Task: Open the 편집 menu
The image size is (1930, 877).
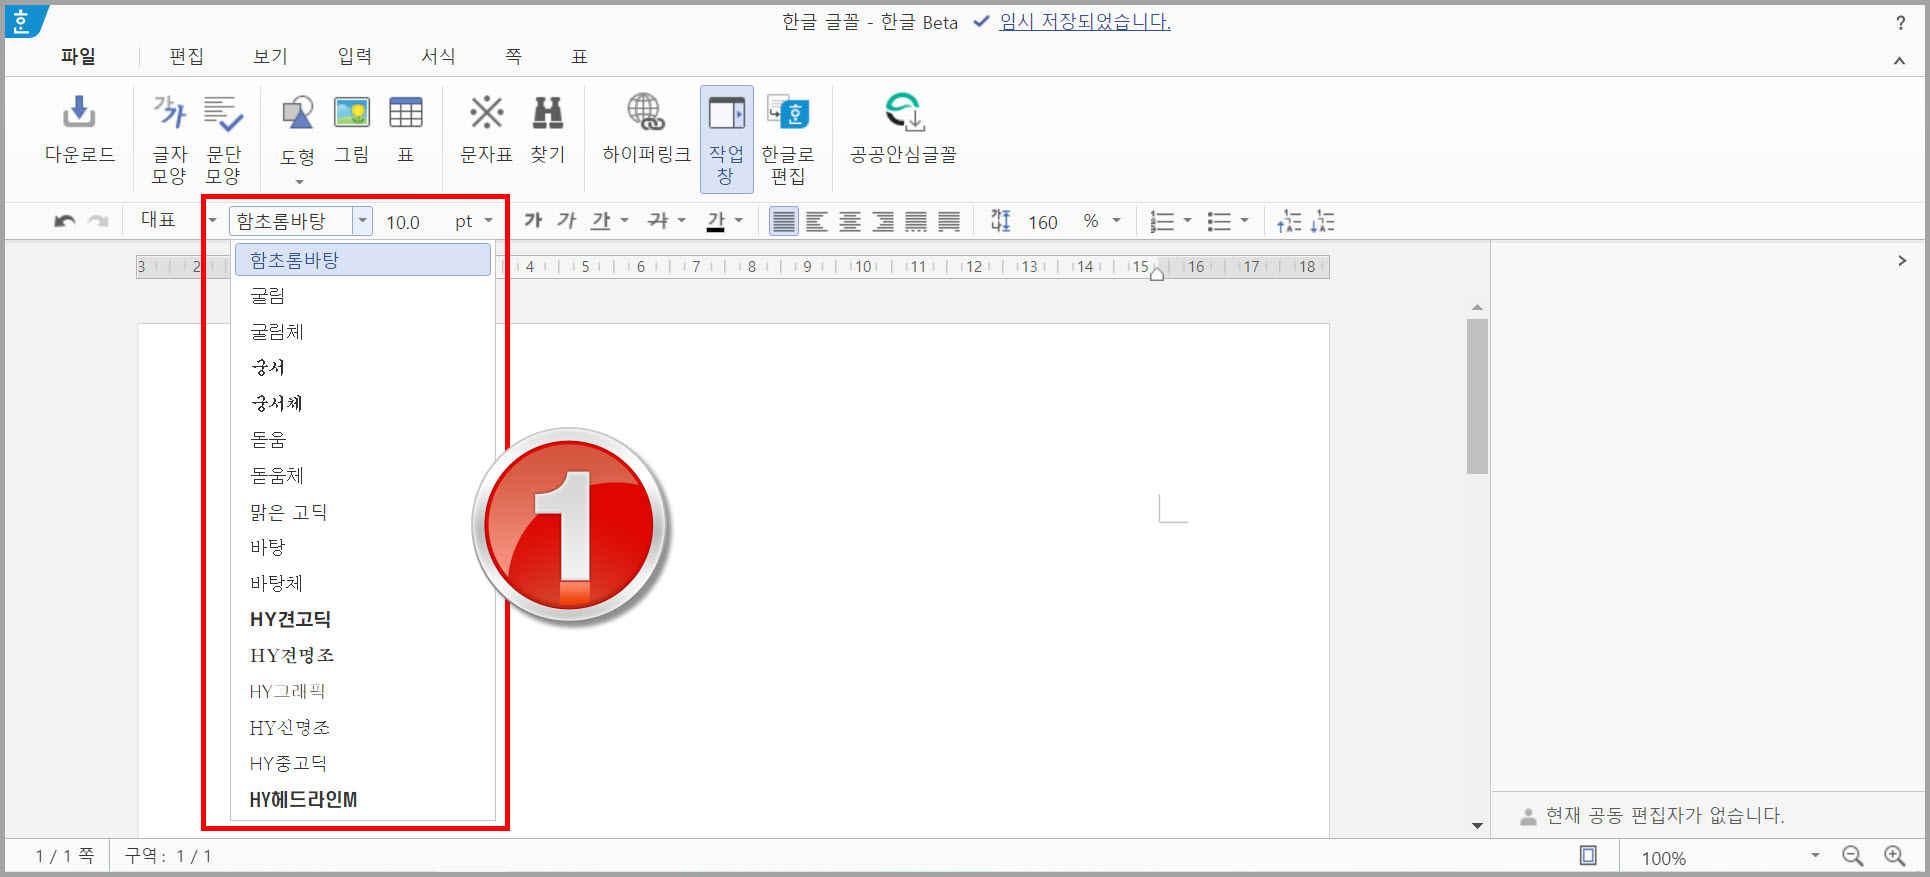Action: 186,56
